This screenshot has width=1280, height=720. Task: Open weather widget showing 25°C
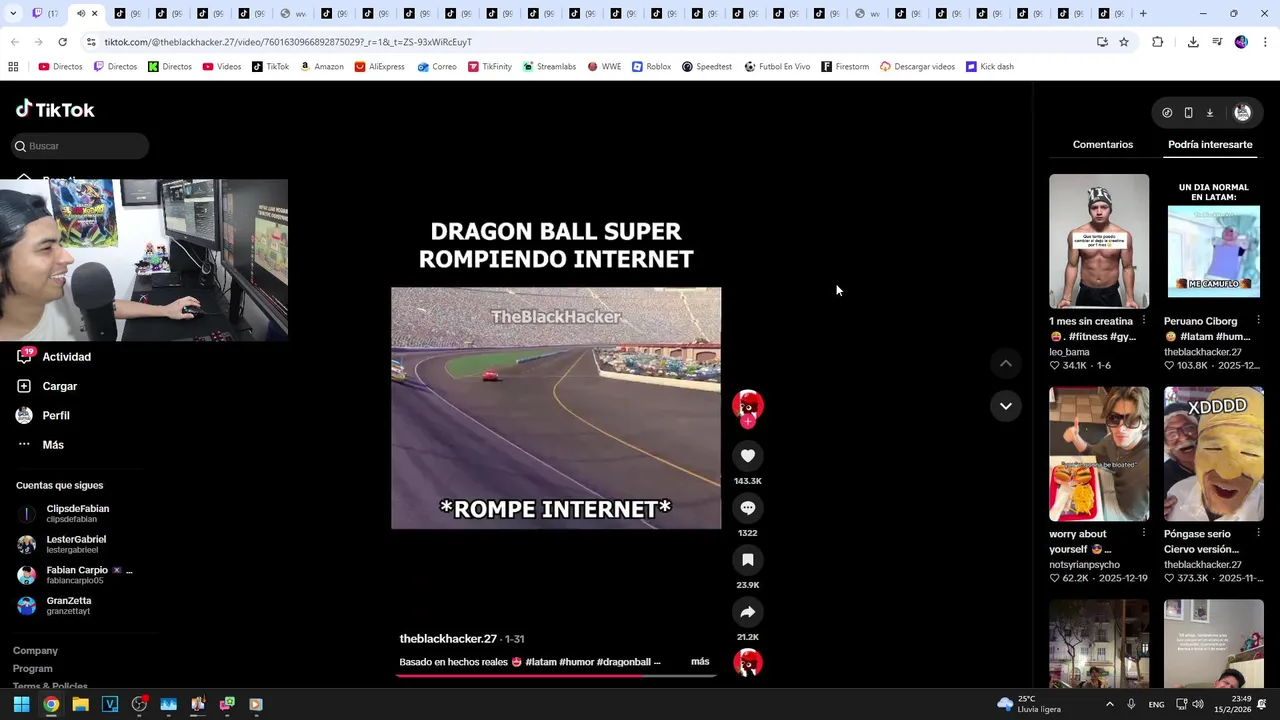[1029, 704]
